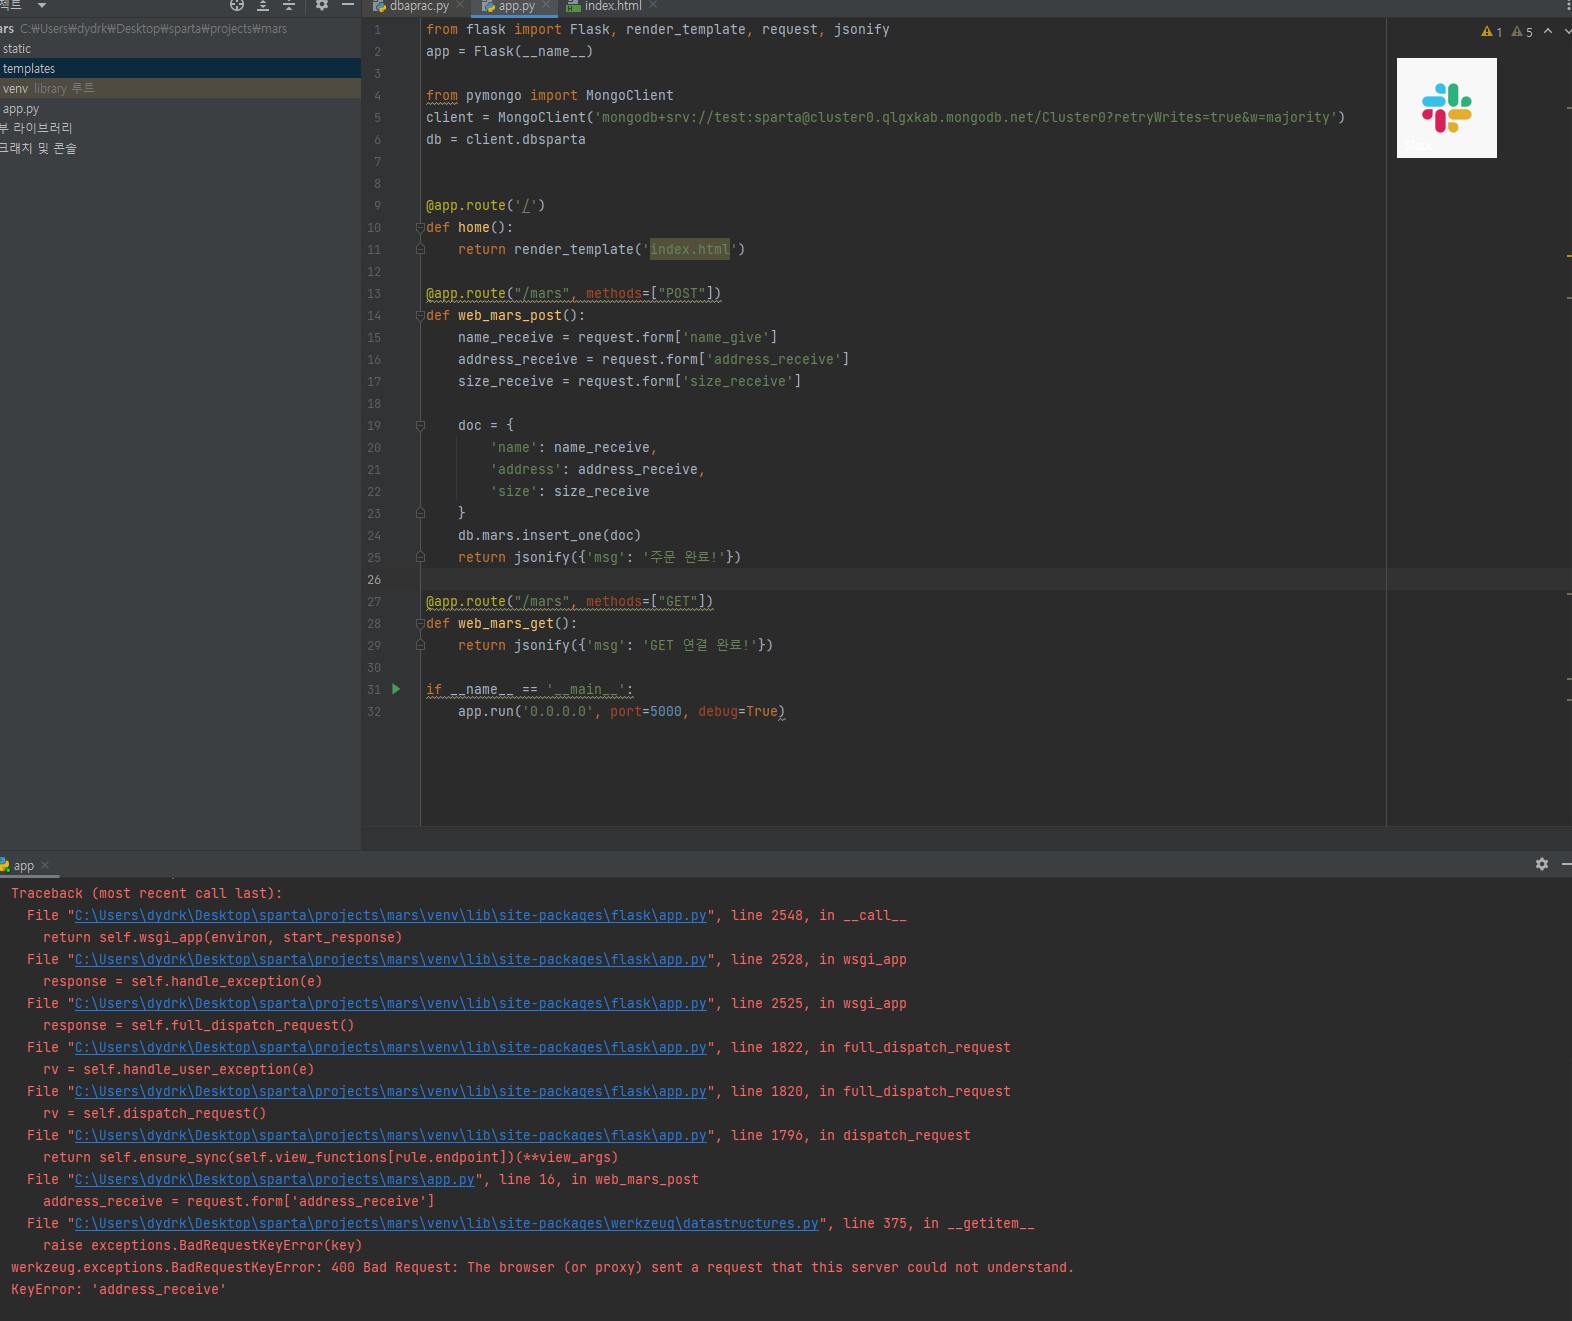This screenshot has width=1572, height=1321.
Task: Open flask app.py link at line 1822
Action: pos(391,1048)
